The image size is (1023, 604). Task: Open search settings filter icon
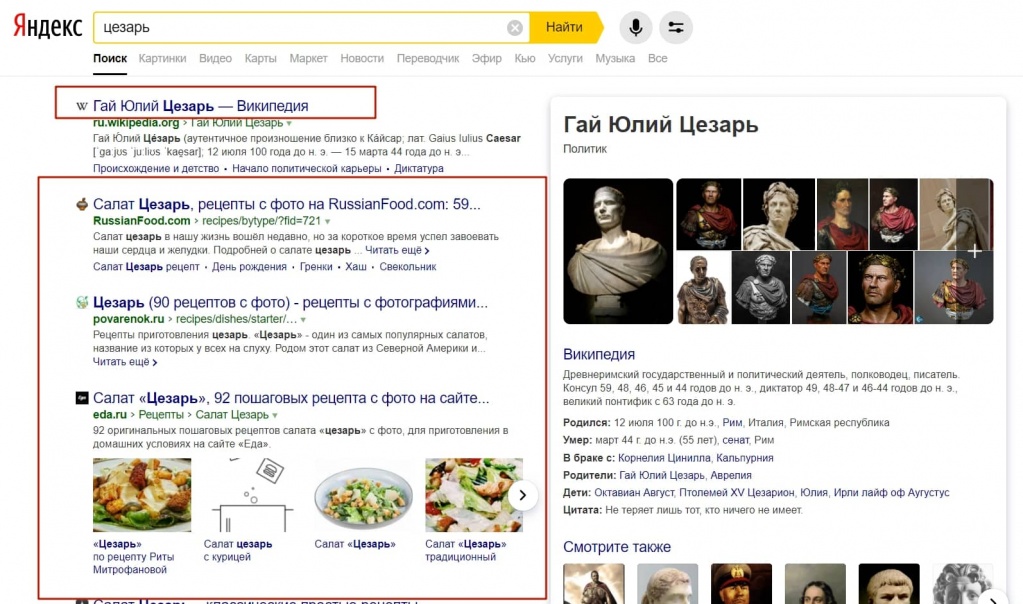677,28
